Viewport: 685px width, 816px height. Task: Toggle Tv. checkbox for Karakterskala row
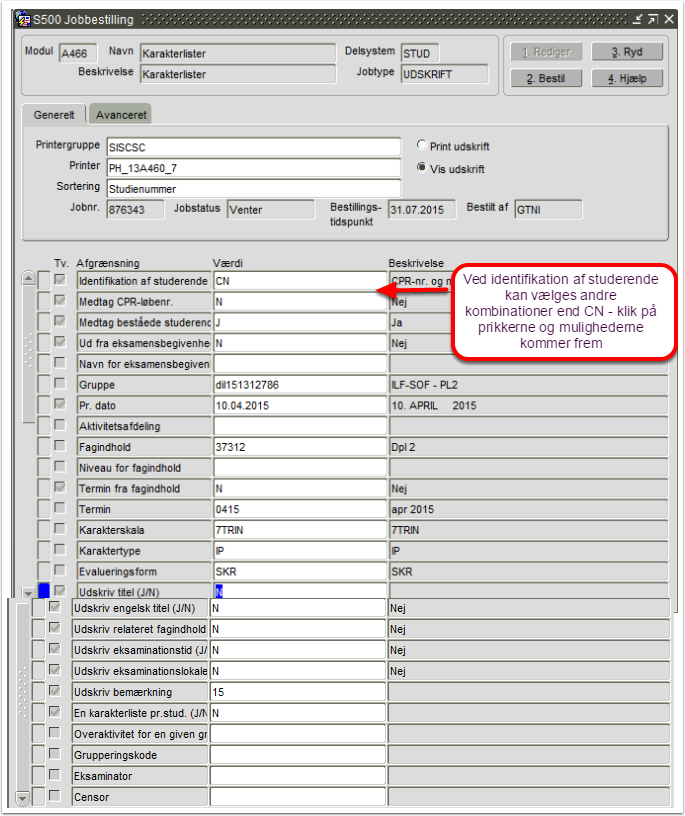[60, 529]
